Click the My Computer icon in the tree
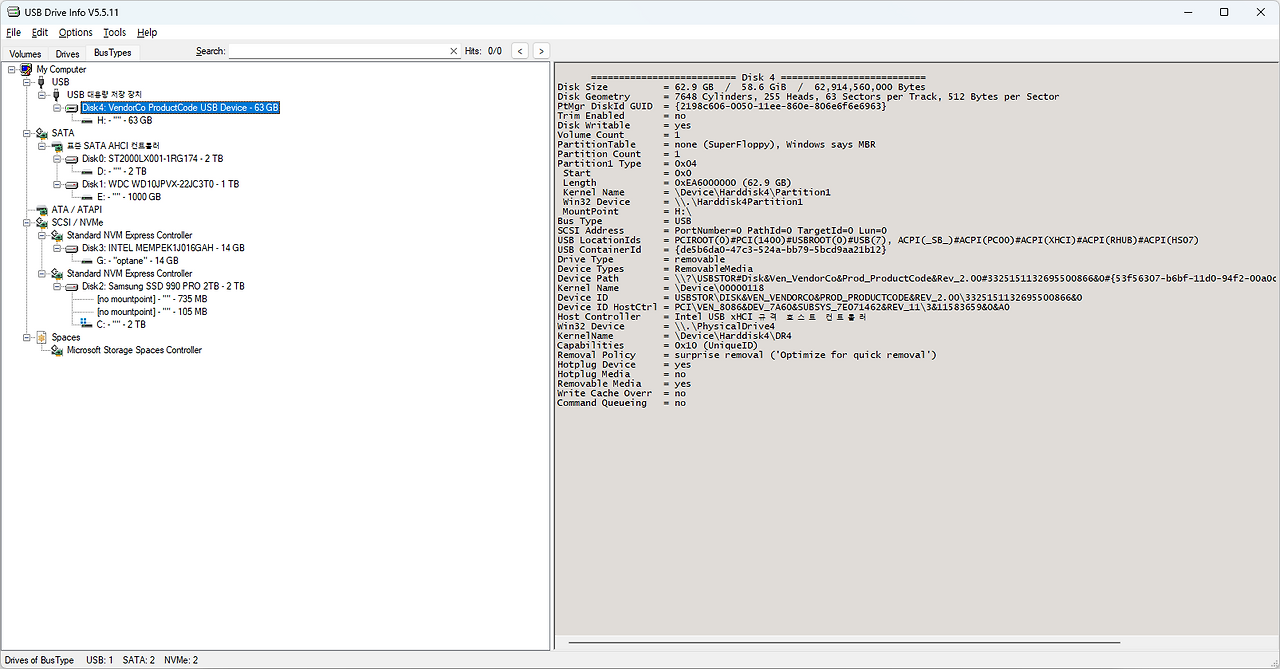This screenshot has height=669, width=1280. pyautogui.click(x=26, y=69)
